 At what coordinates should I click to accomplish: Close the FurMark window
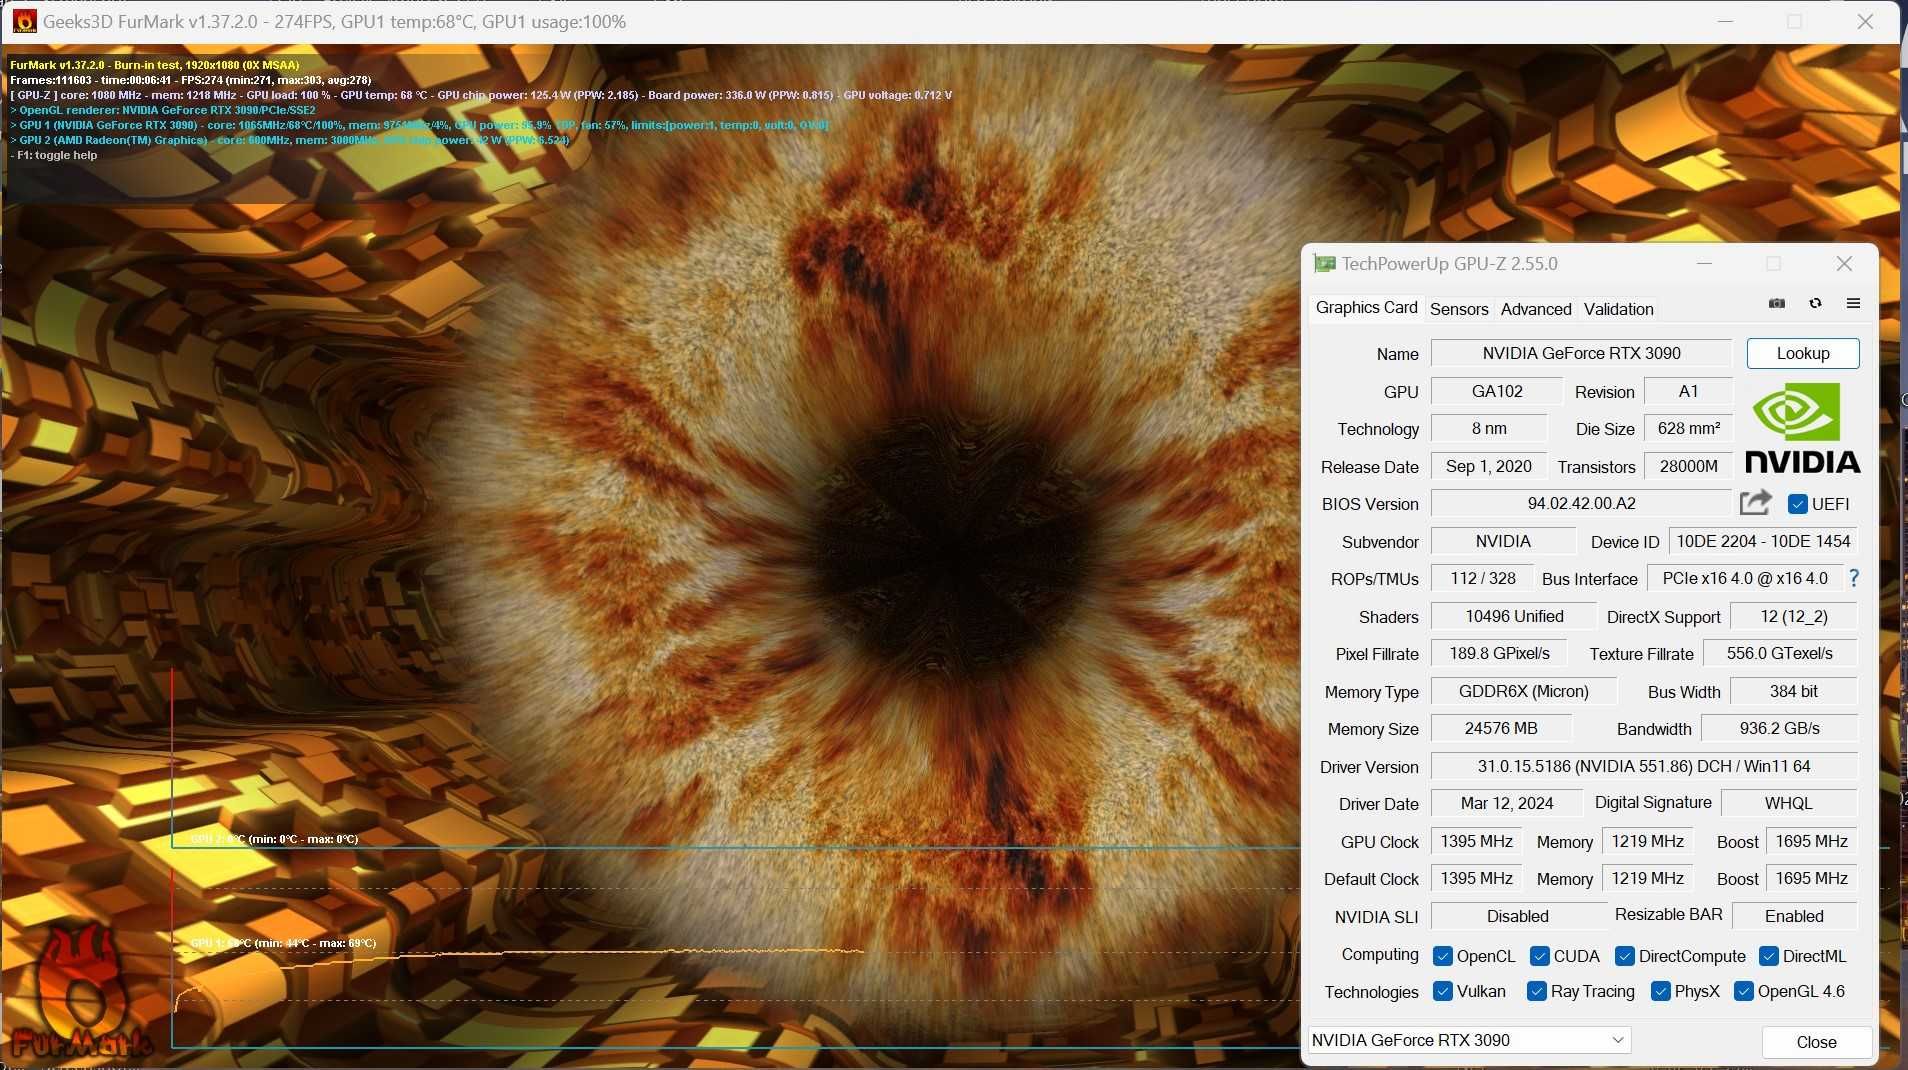[x=1865, y=21]
